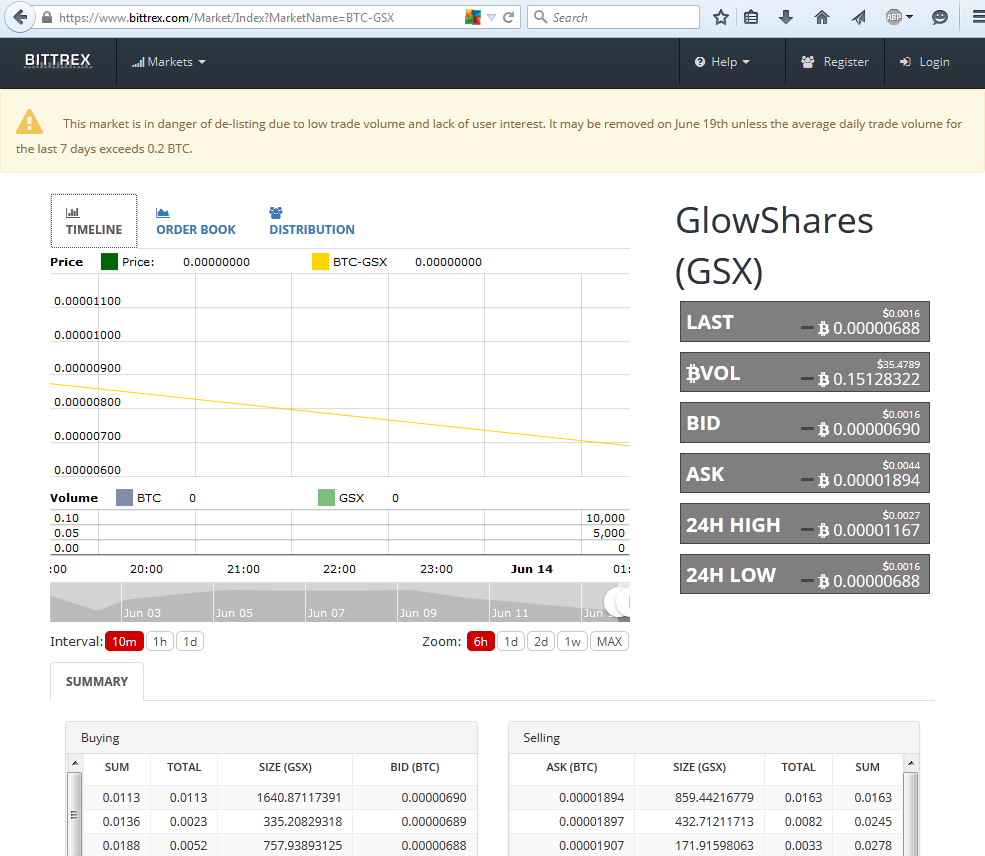Click the chart range slider handle
The width and height of the screenshot is (985, 856).
click(618, 602)
